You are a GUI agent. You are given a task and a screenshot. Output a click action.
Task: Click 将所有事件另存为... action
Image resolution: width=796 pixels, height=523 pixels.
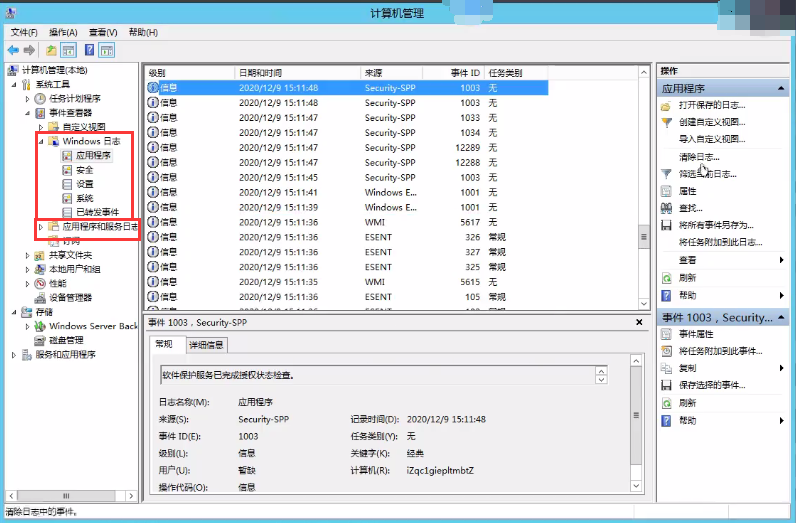[716, 225]
